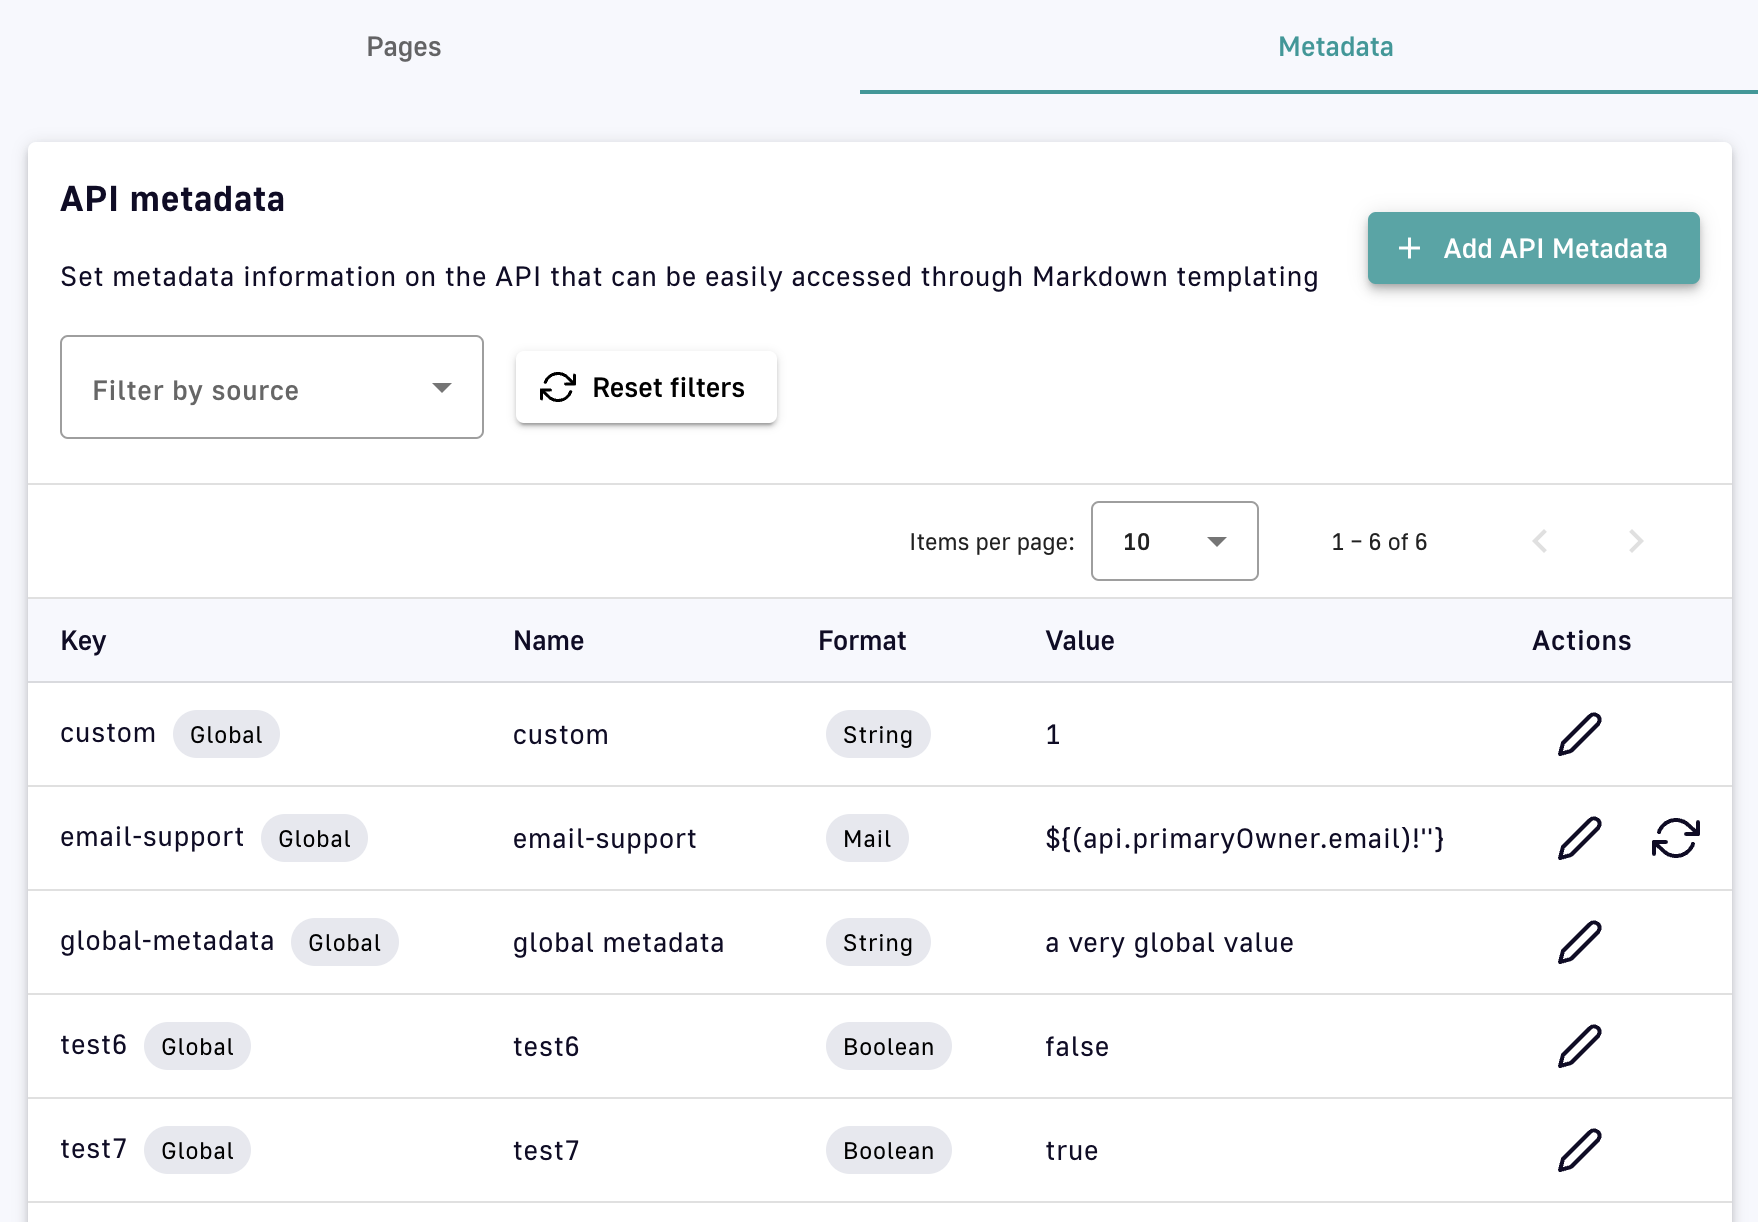
Task: Switch to the Pages tab
Action: coord(403,47)
